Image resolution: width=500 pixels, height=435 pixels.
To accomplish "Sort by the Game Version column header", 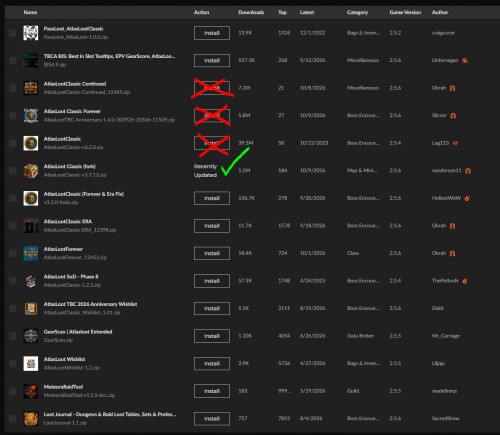I will (x=405, y=12).
